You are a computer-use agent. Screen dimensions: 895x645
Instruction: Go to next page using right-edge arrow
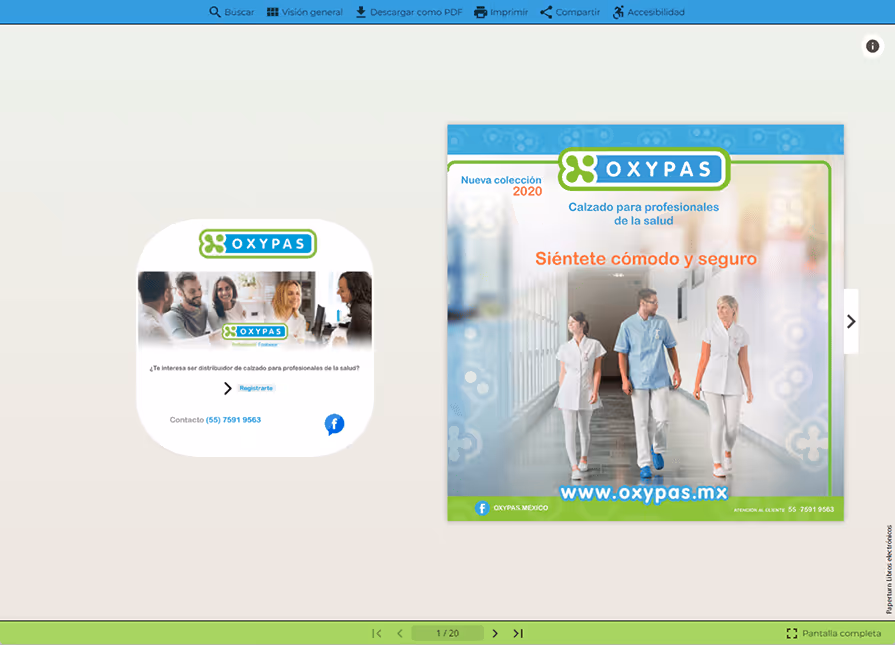pos(851,321)
